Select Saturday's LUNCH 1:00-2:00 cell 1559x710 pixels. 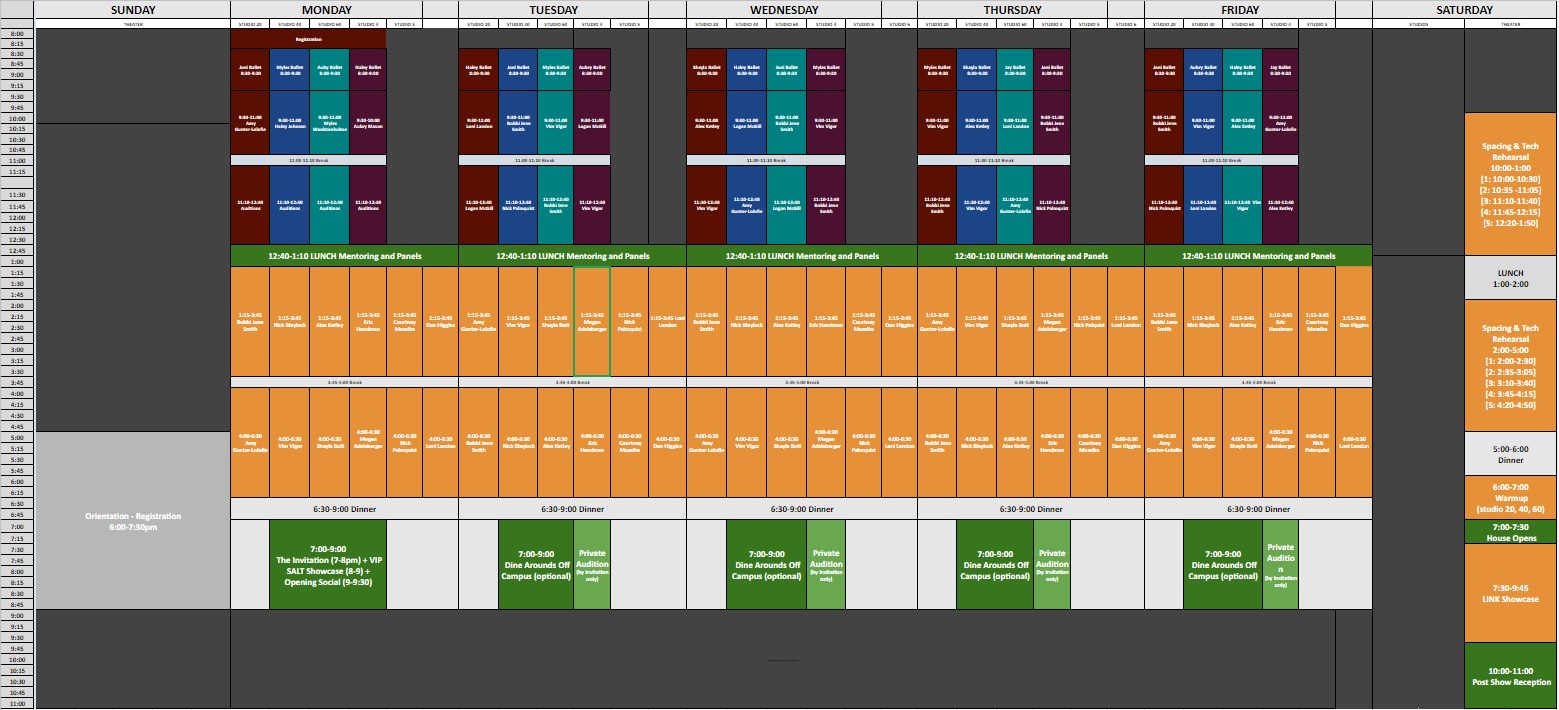click(1510, 278)
